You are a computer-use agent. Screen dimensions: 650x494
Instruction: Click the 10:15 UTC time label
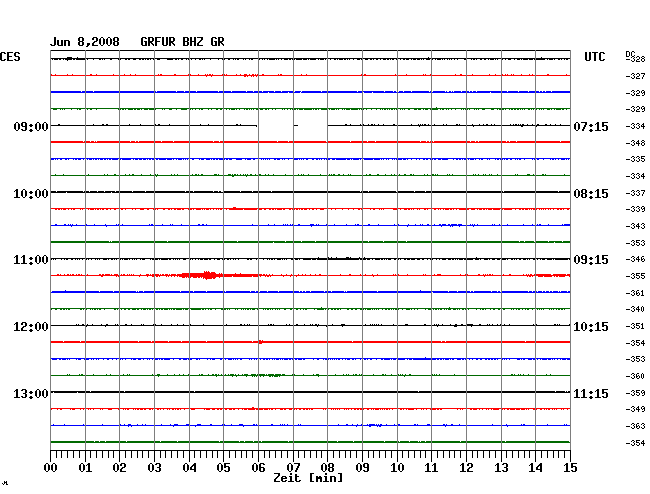tap(591, 327)
